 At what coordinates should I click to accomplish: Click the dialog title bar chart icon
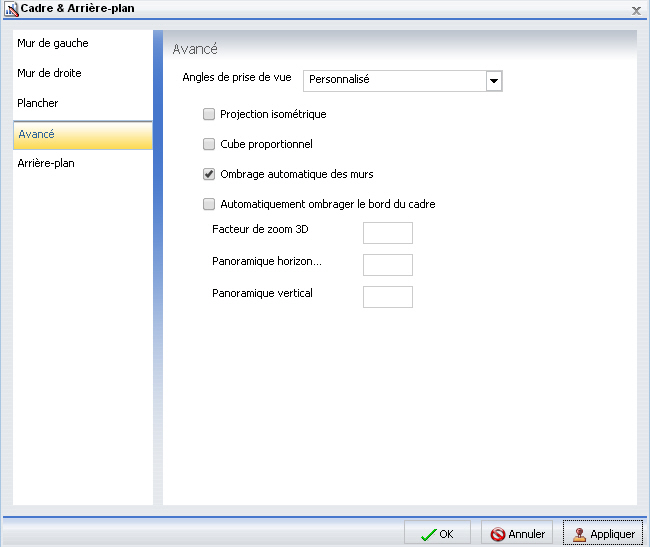point(11,9)
